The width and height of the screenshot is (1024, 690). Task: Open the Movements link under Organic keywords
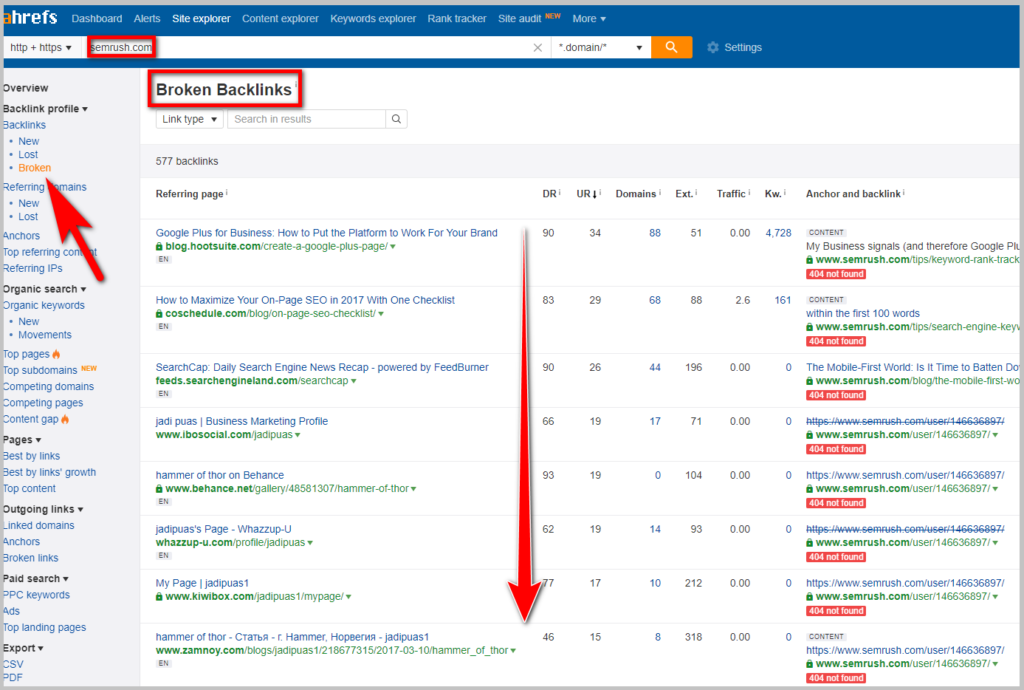pos(45,334)
